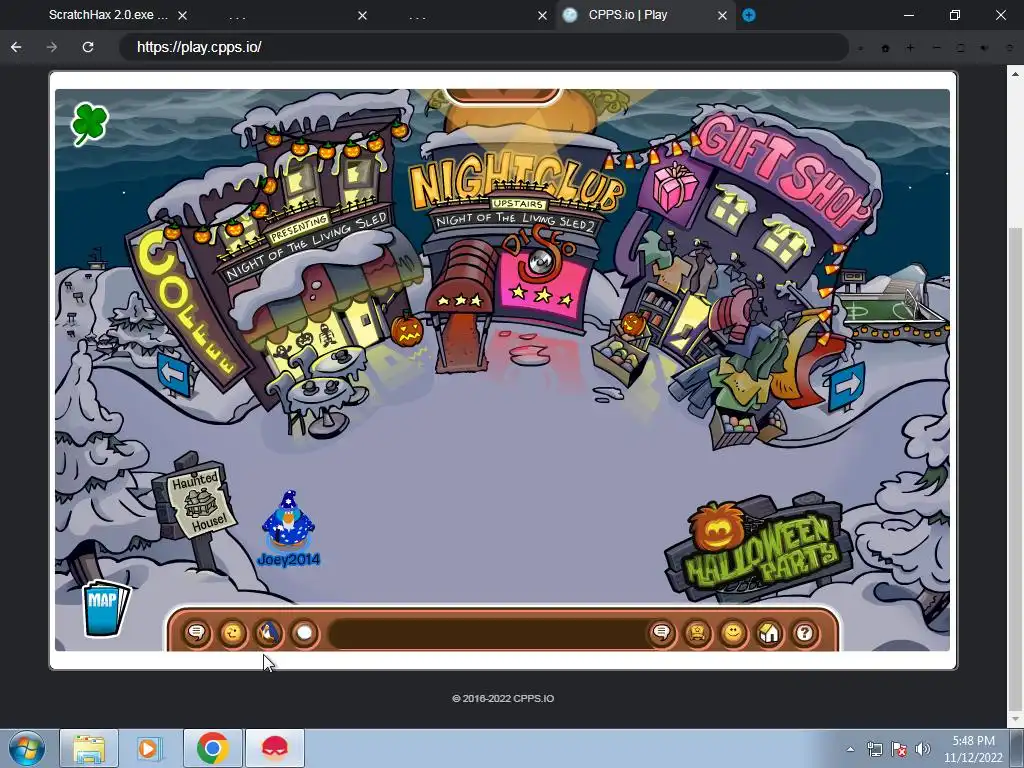
Task: Click the green four-leaf clover icon
Action: [89, 123]
